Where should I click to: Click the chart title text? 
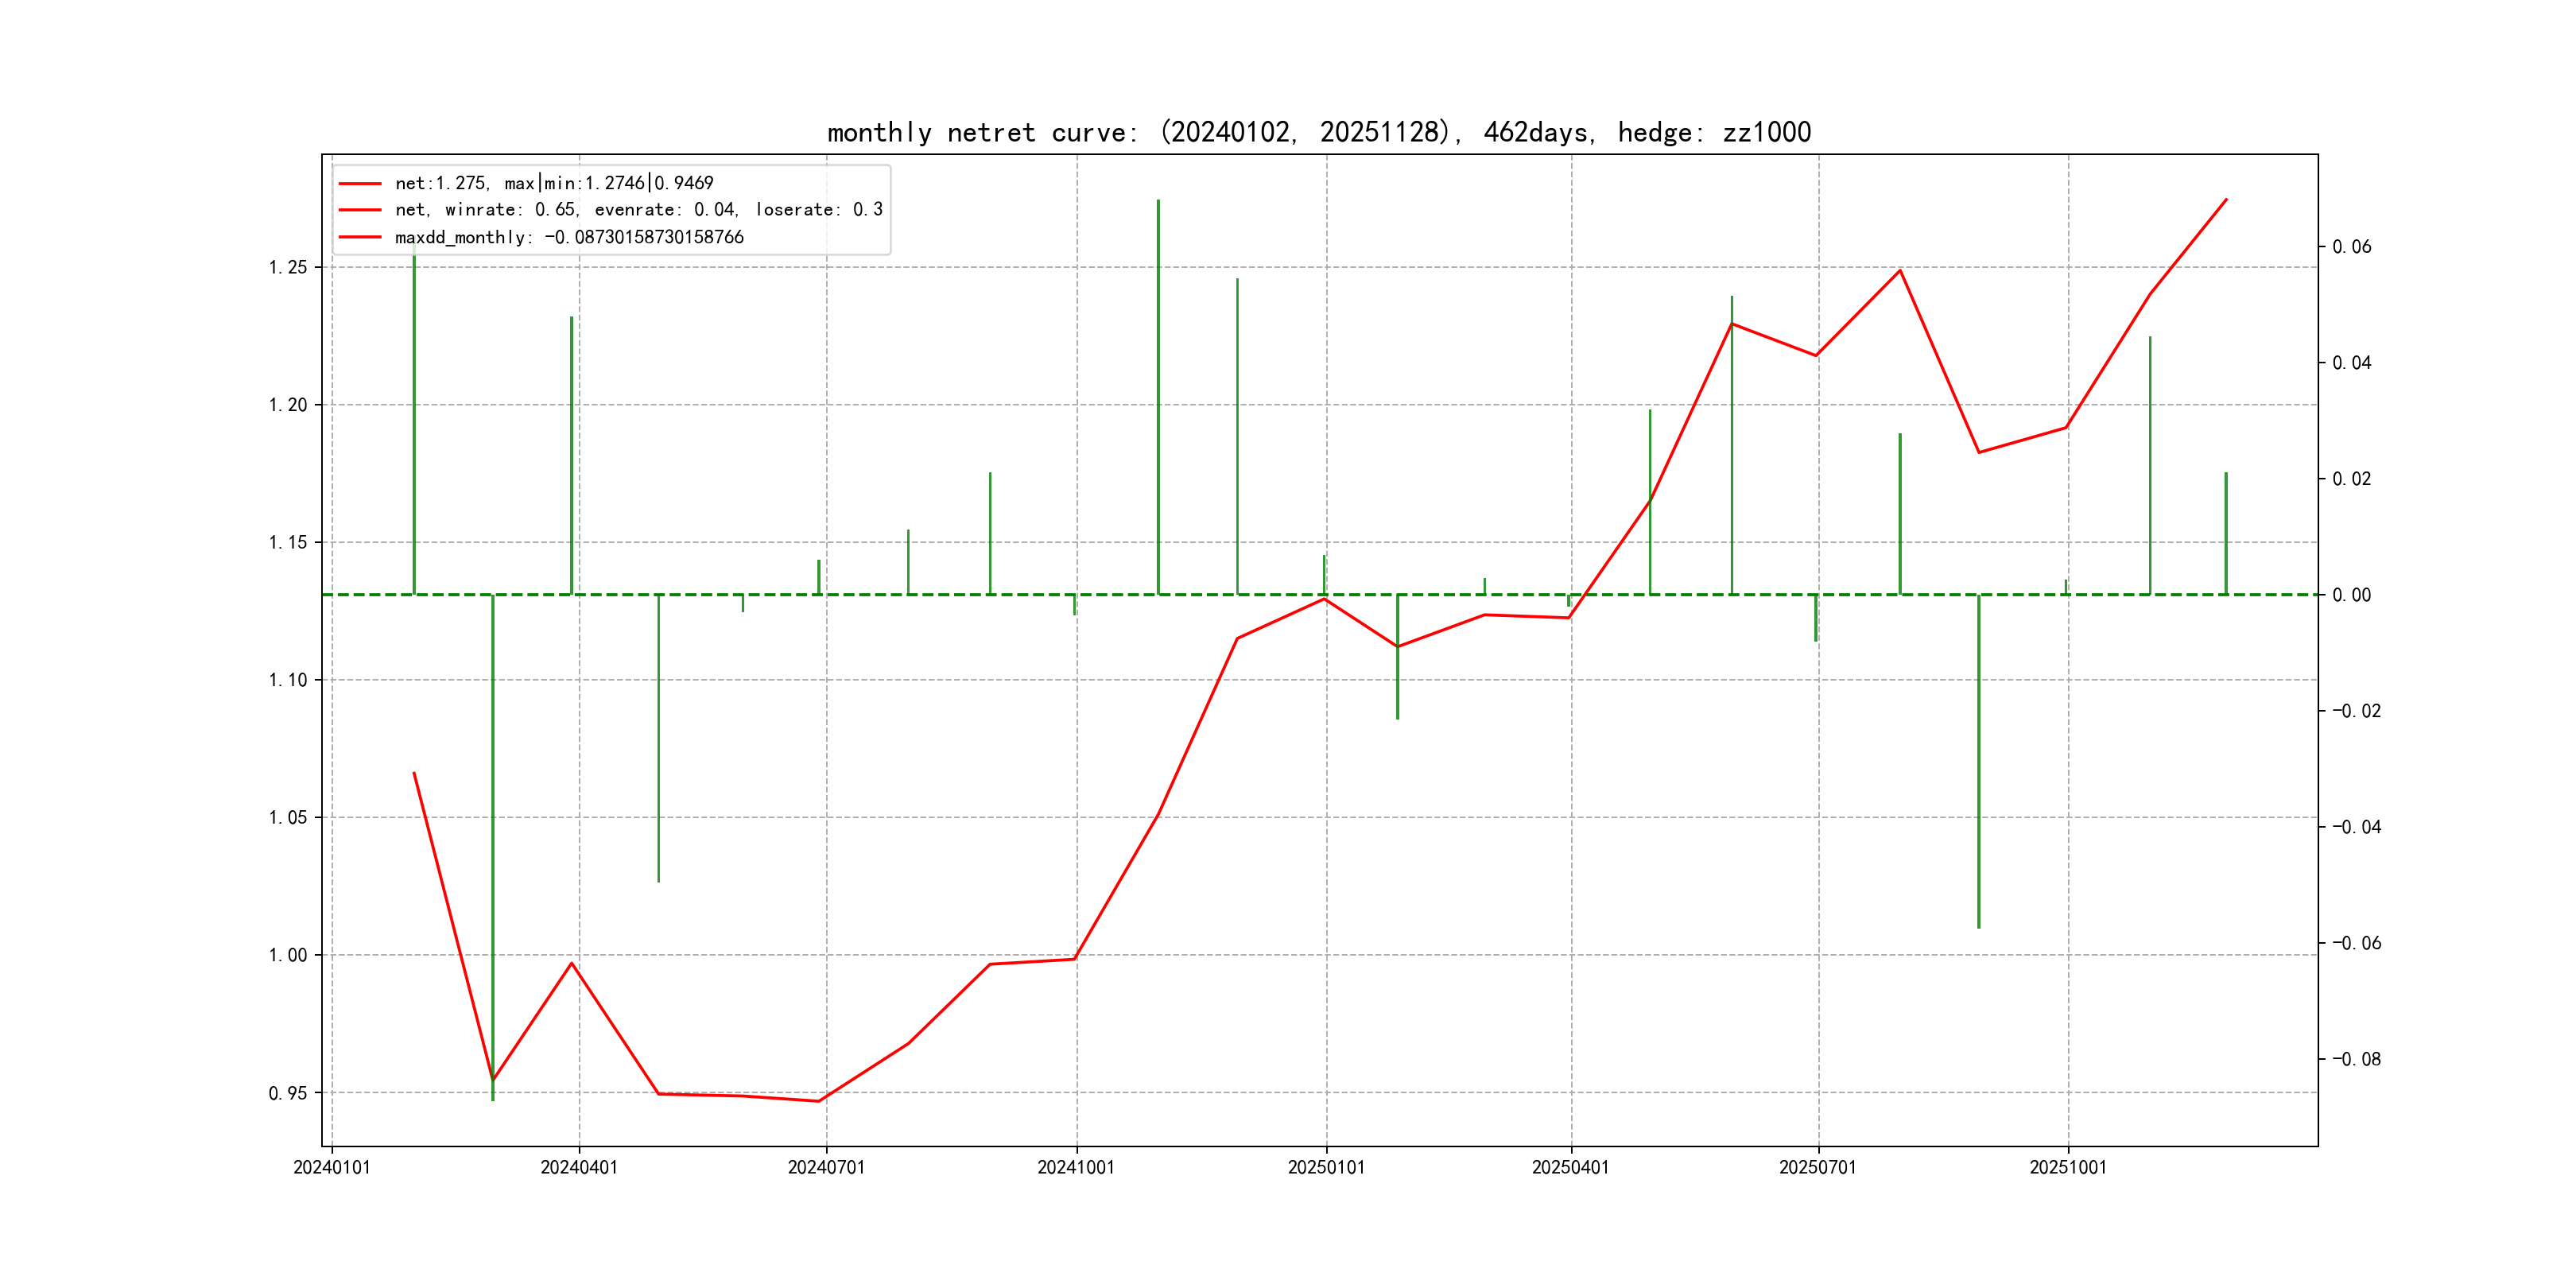1319,132
